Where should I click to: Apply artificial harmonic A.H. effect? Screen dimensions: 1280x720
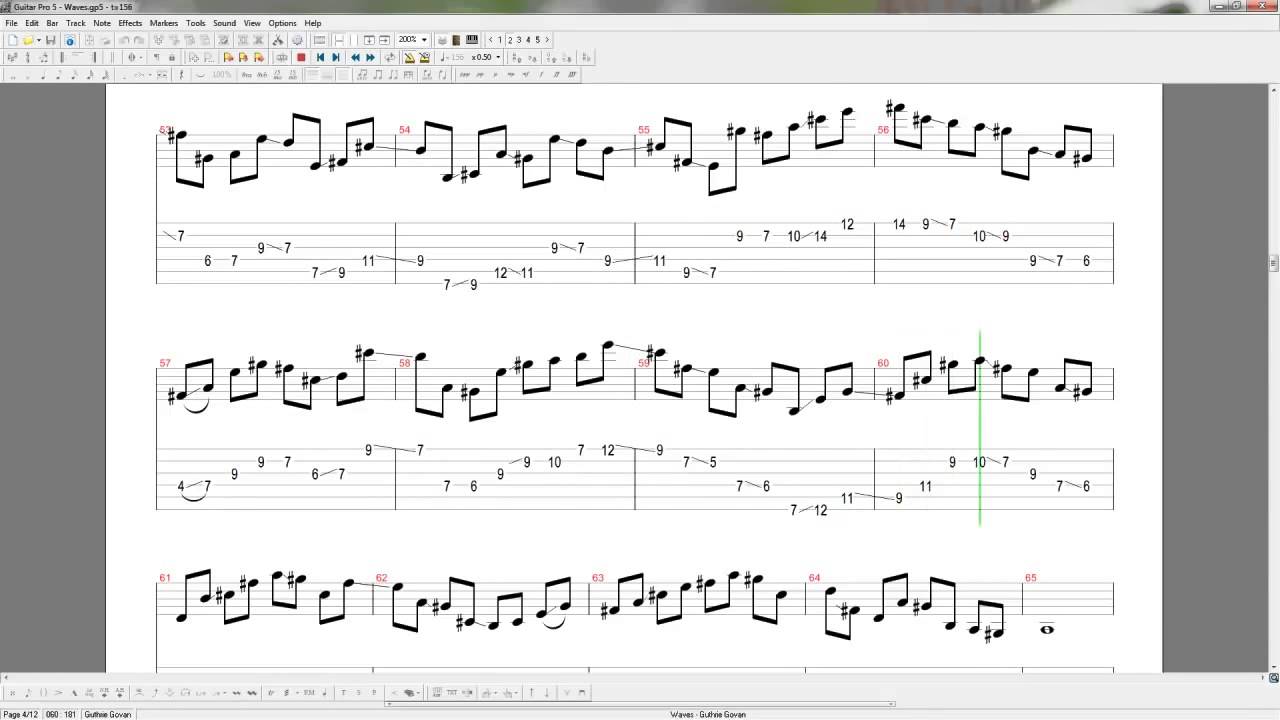pyautogui.click(x=120, y=692)
